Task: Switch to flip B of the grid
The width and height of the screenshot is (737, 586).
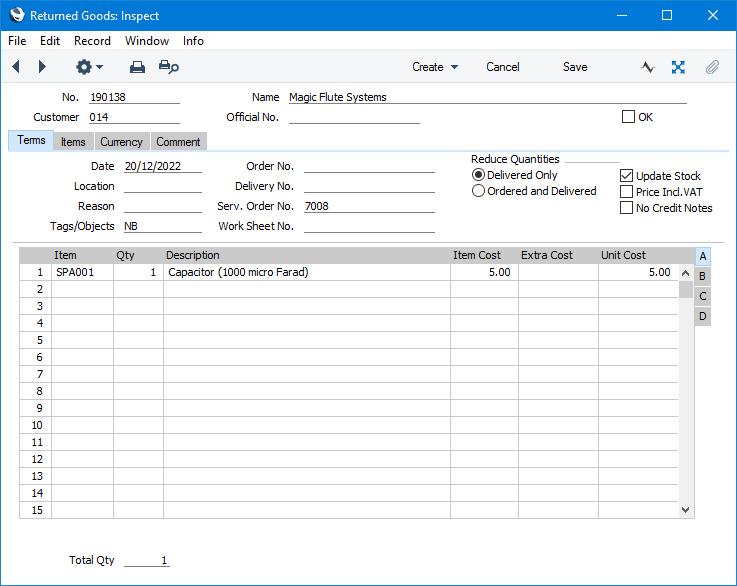Action: pos(703,276)
